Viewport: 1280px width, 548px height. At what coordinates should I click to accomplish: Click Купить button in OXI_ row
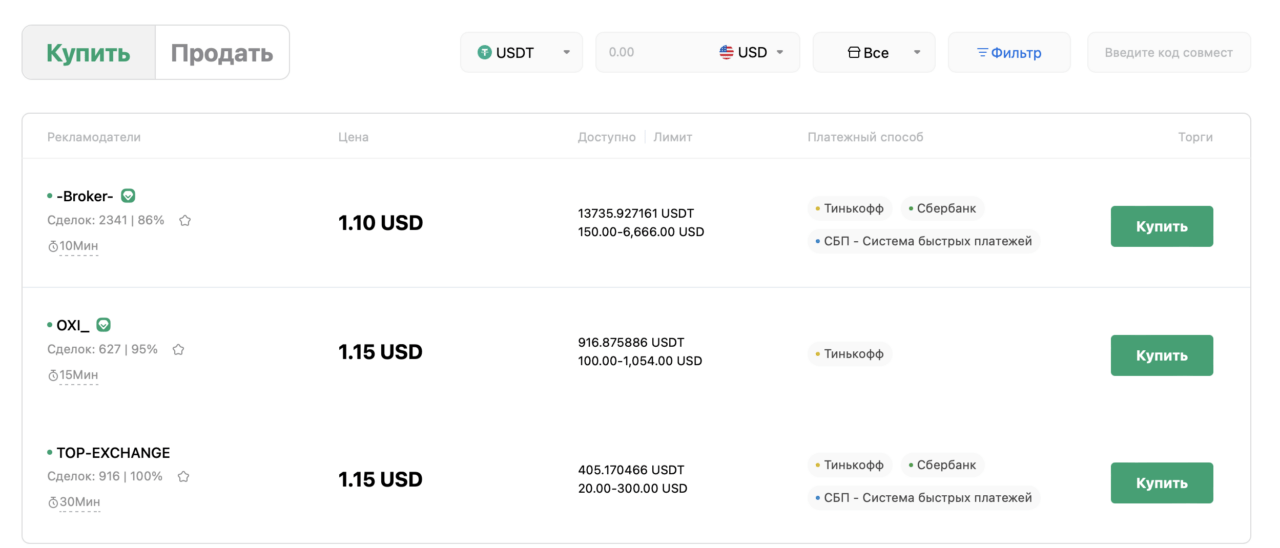pyautogui.click(x=1161, y=355)
